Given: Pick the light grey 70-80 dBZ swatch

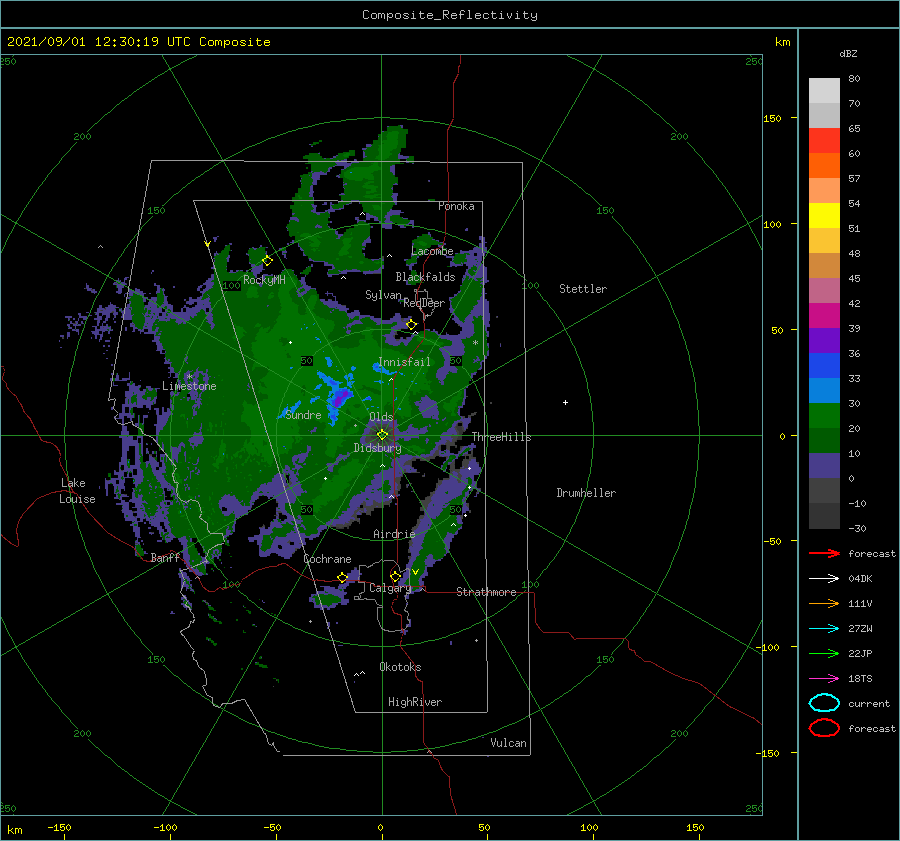Looking at the screenshot, I should point(824,90).
